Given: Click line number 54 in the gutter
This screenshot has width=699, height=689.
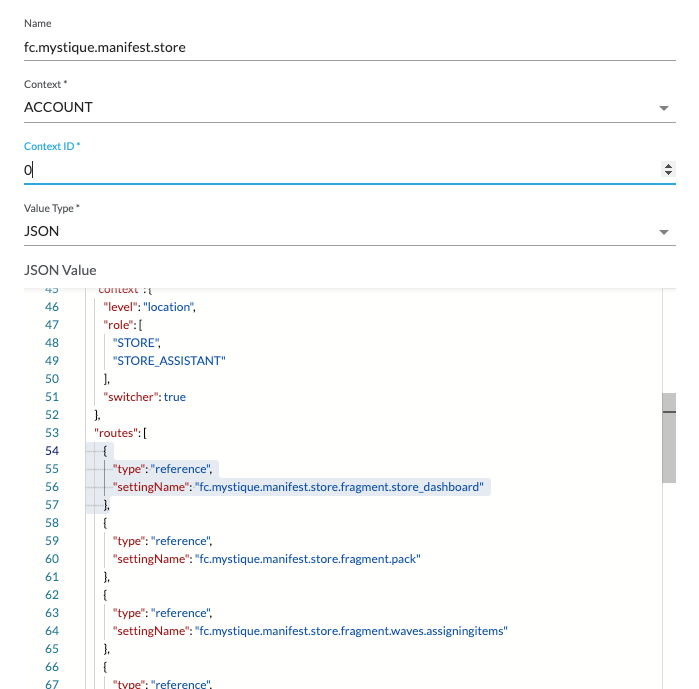Looking at the screenshot, I should click(52, 451).
